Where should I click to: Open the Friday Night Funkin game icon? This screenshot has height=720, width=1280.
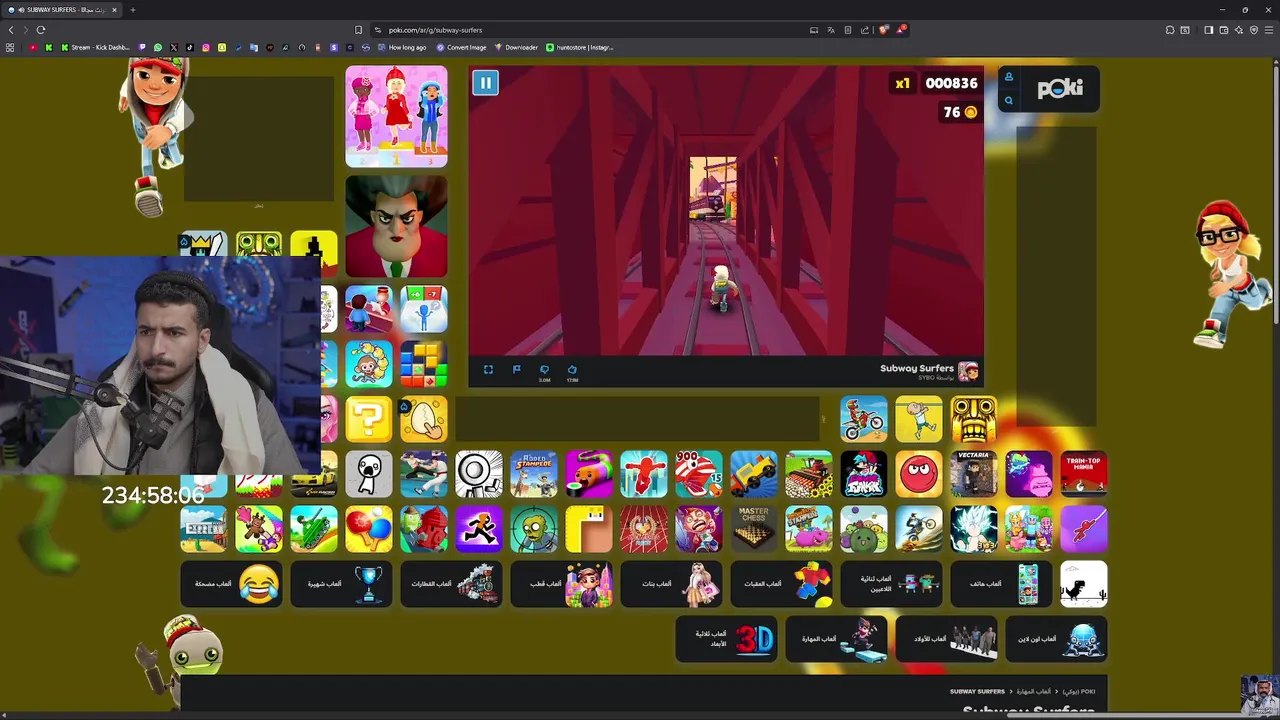coord(863,474)
